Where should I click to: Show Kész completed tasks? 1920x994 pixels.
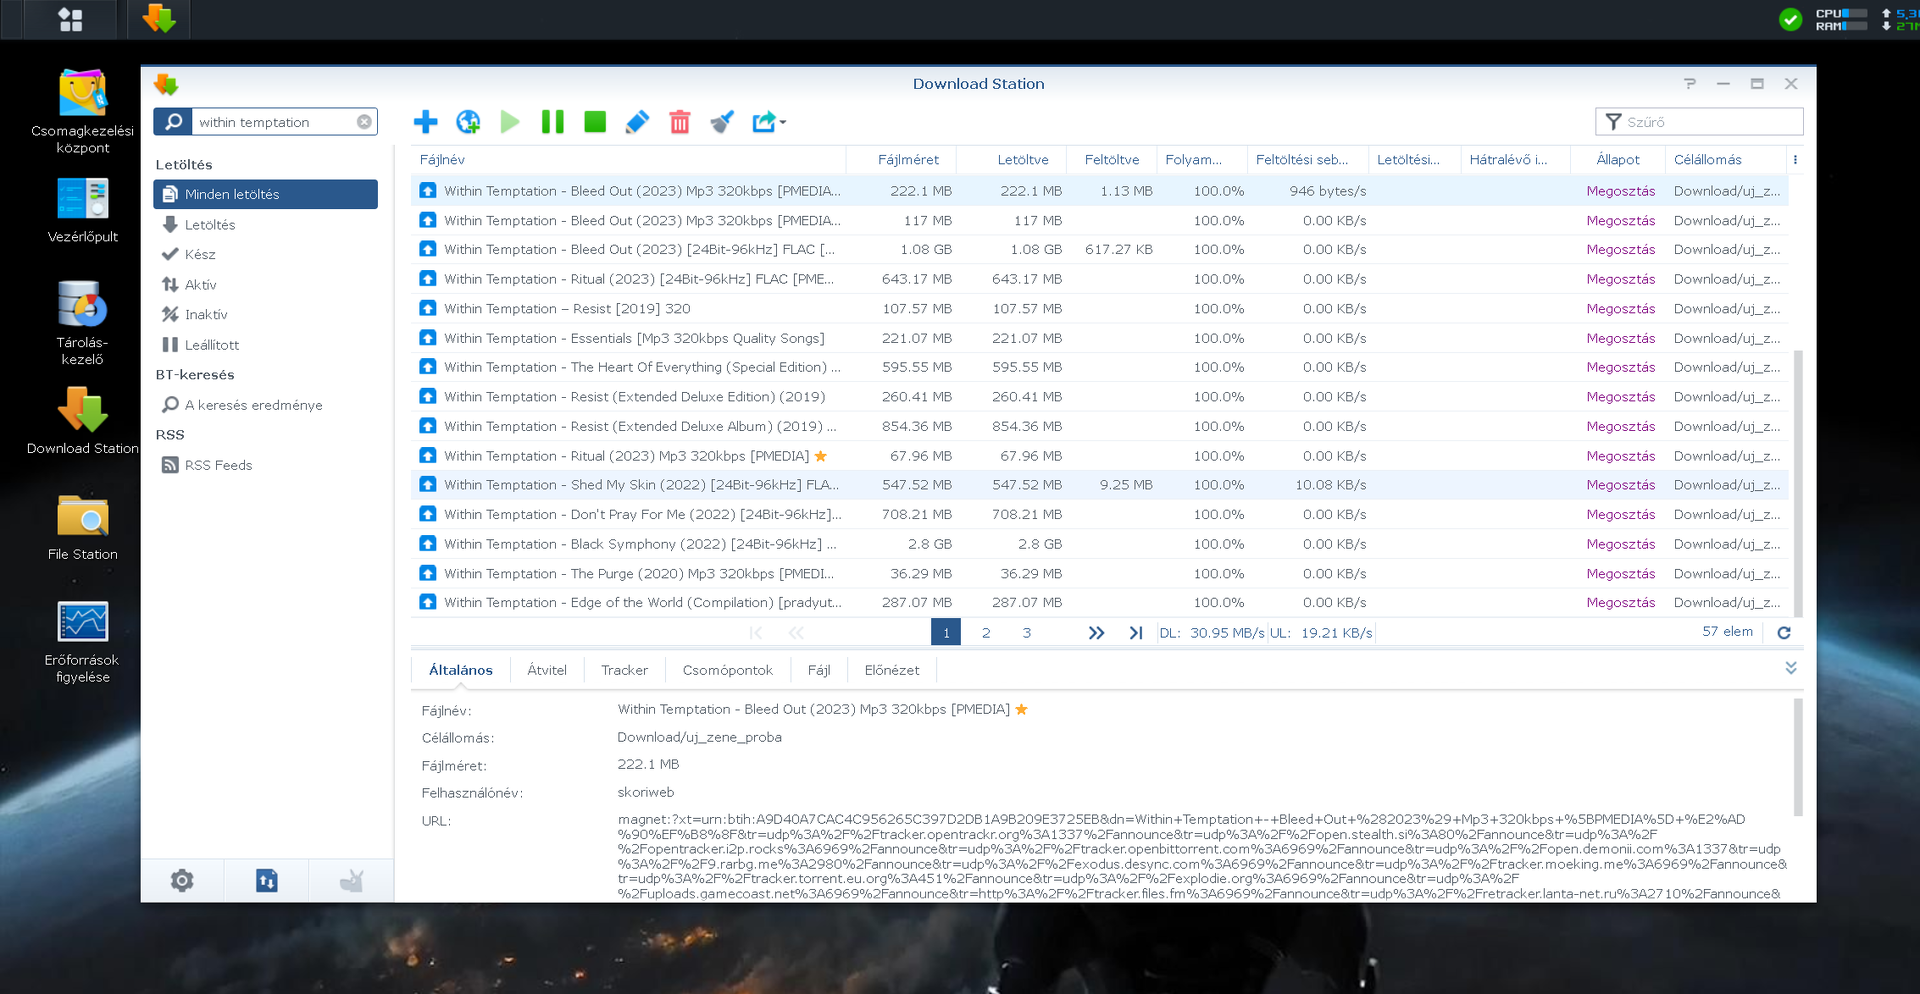point(266,255)
